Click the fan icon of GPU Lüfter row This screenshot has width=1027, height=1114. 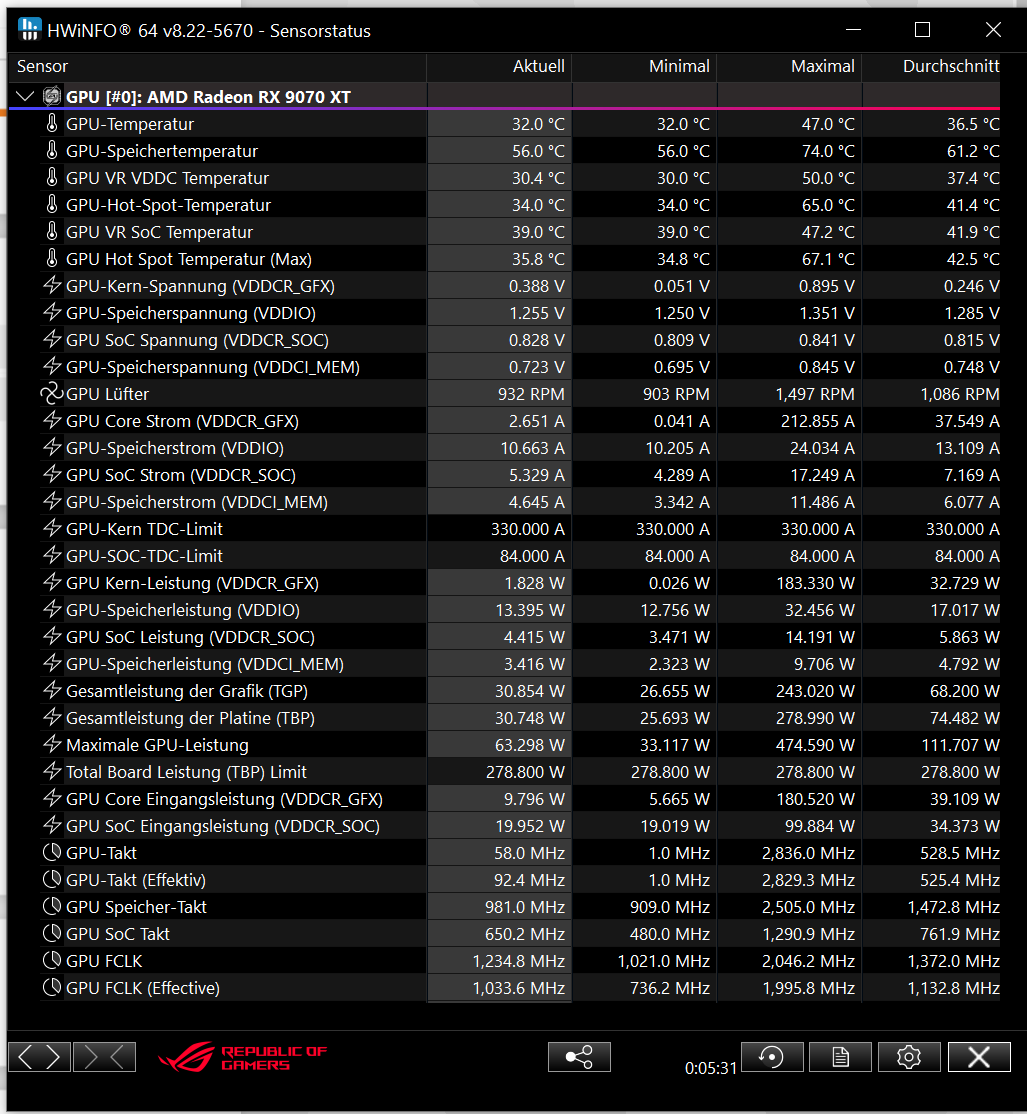click(52, 394)
